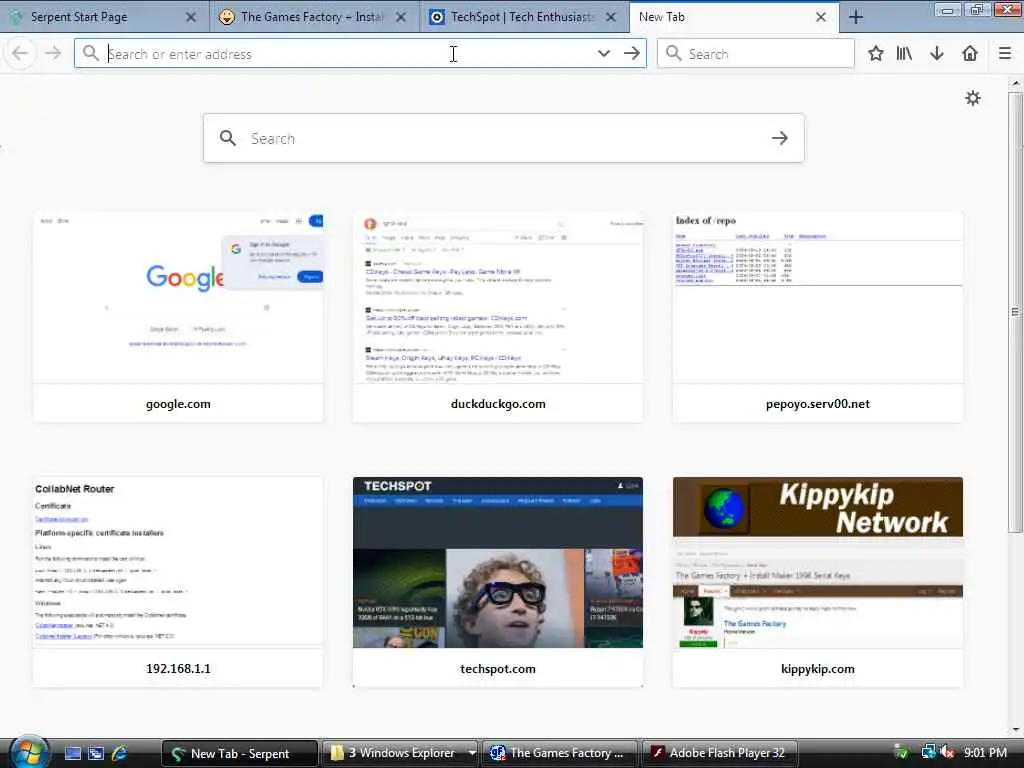Open the hamburger menu

1005,54
